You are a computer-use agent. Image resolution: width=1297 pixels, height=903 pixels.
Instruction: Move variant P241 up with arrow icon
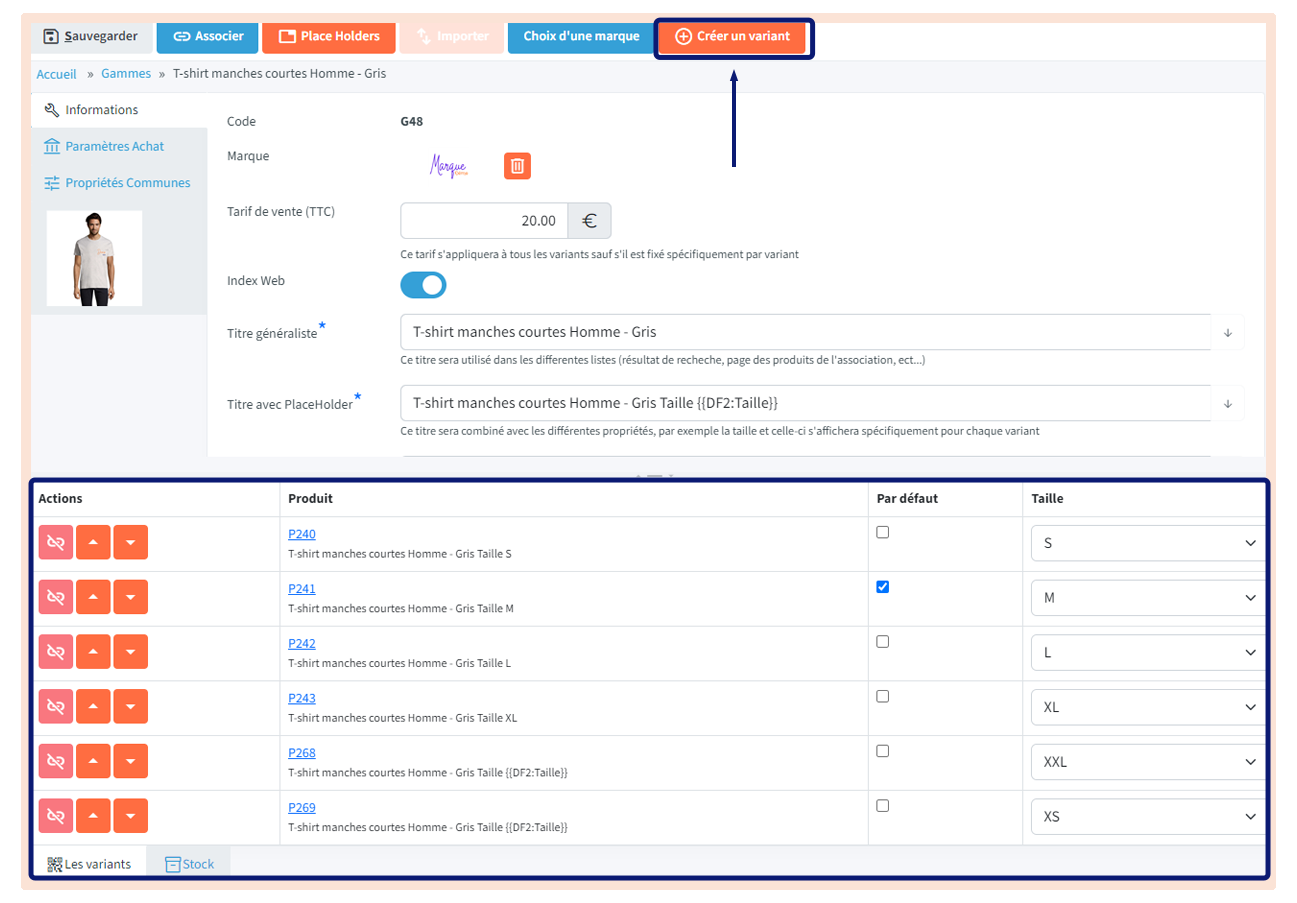tap(93, 597)
